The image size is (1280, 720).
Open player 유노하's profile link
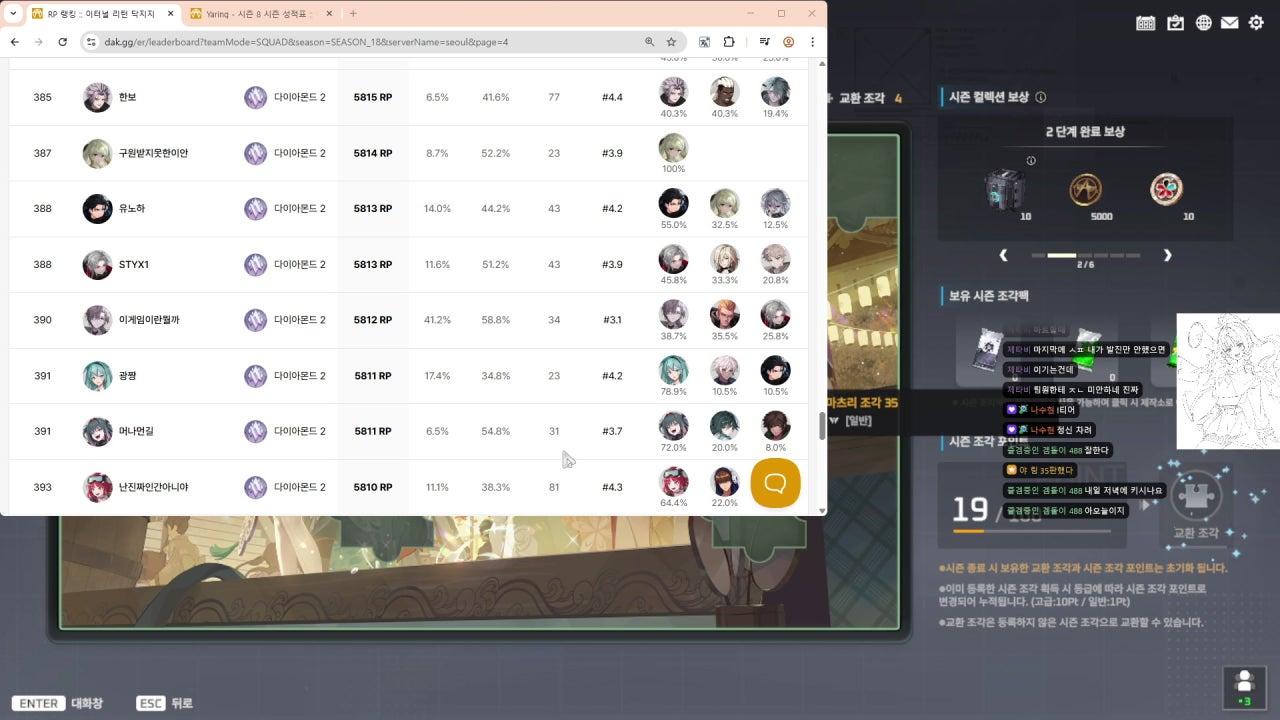click(132, 209)
